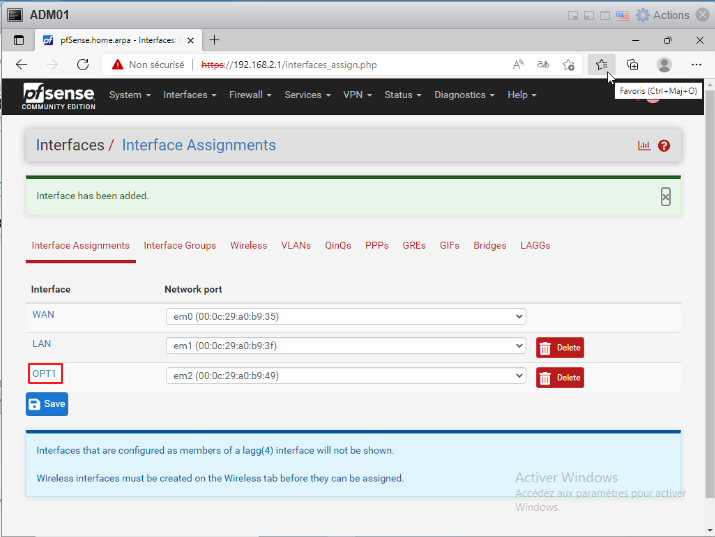Open the browser Collections icon

[x=632, y=64]
